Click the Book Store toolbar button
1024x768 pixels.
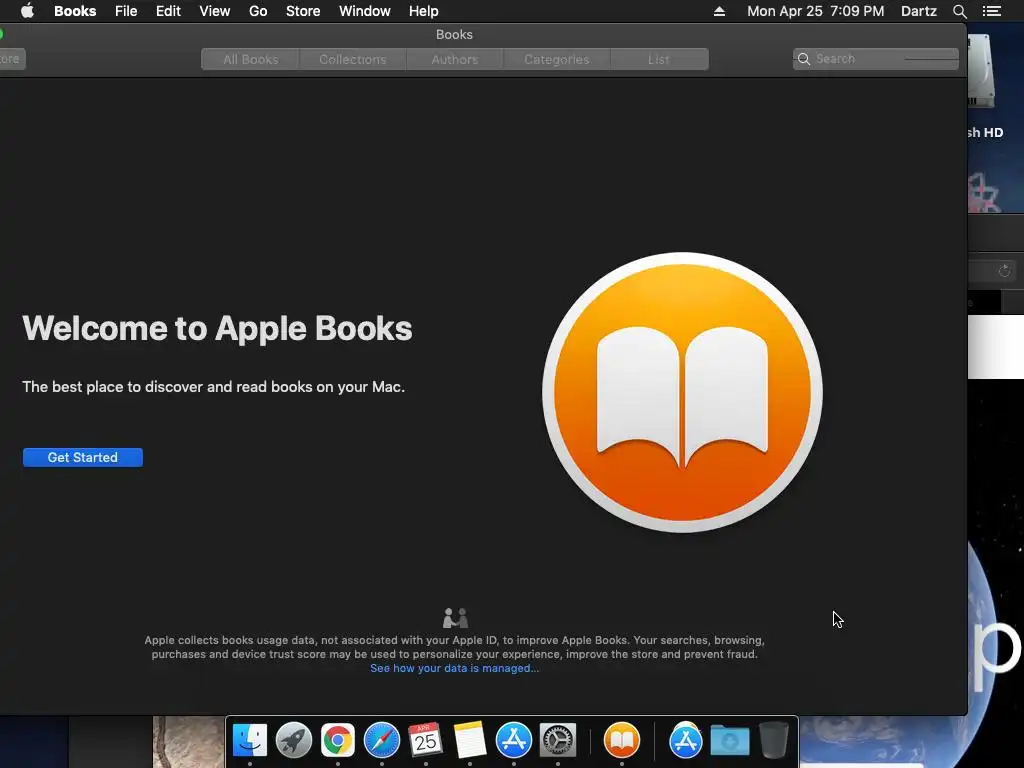click(12, 59)
